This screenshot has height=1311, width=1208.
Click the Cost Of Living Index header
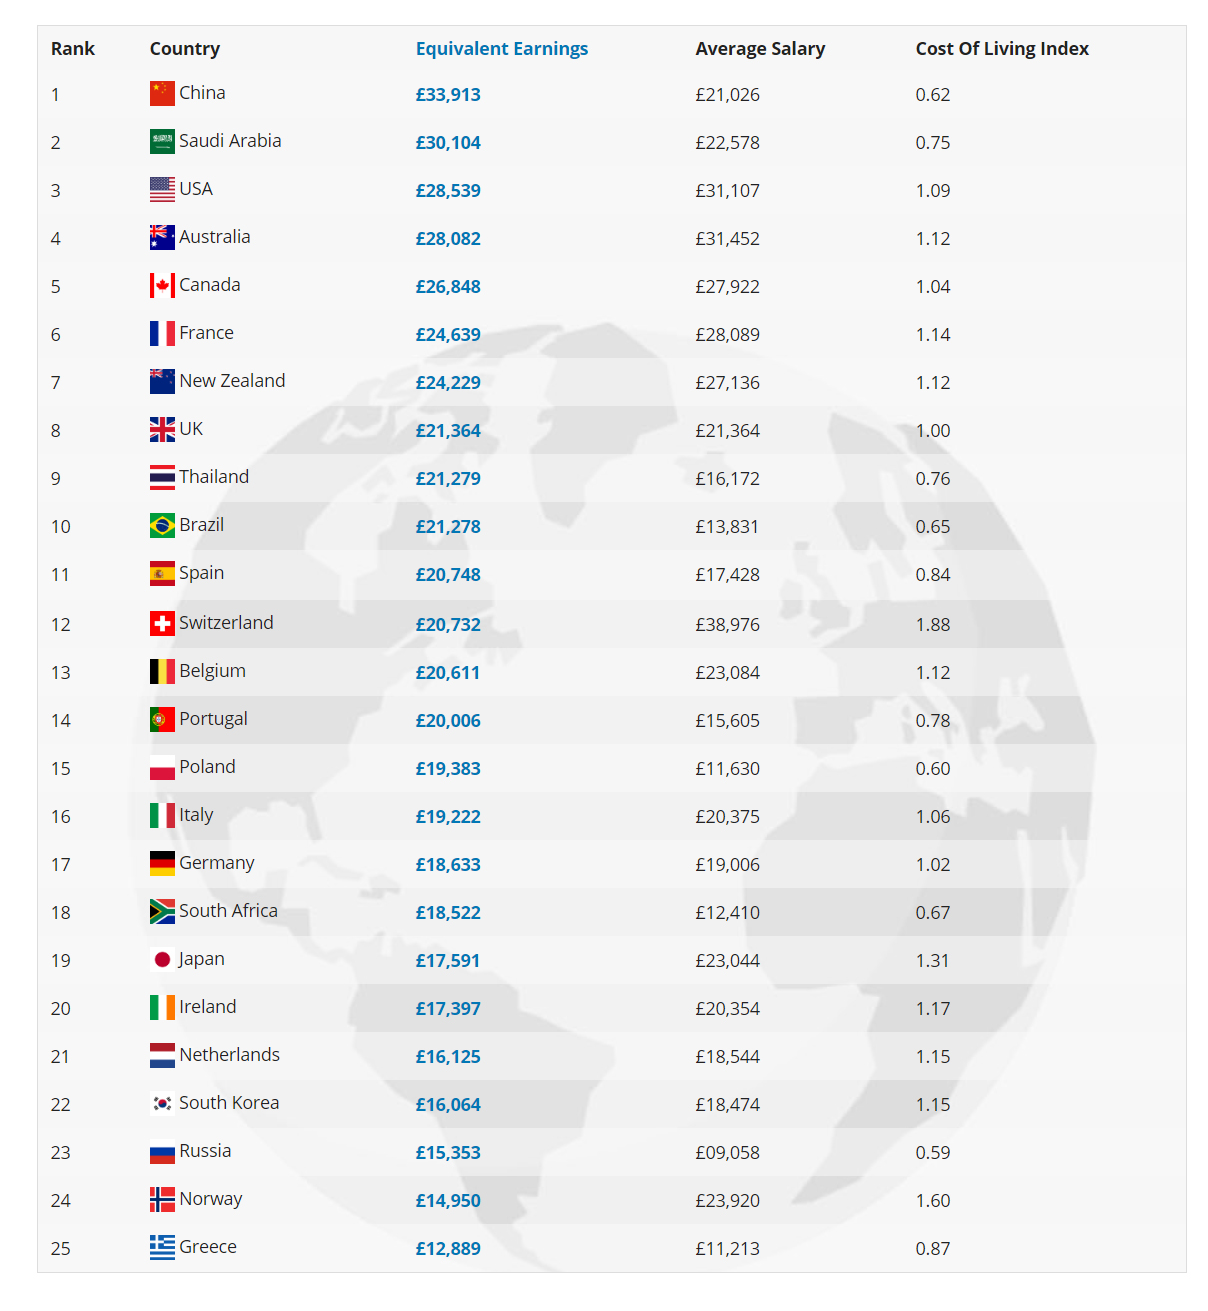pos(1002,49)
